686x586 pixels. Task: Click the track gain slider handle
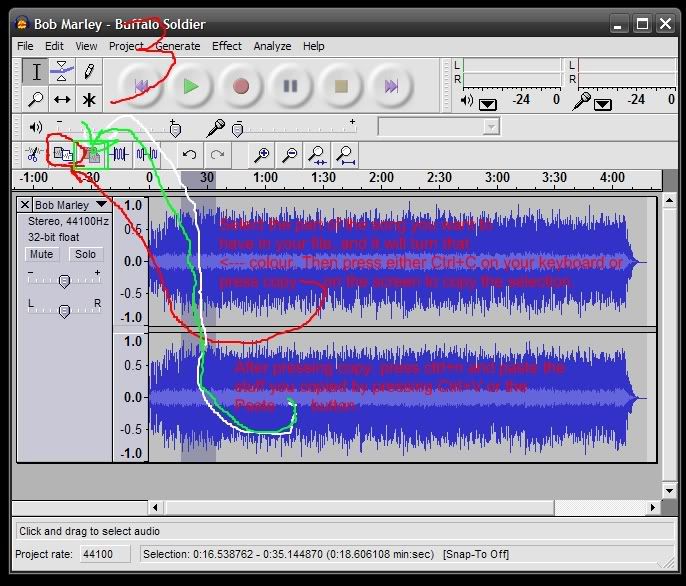pyautogui.click(x=64, y=281)
